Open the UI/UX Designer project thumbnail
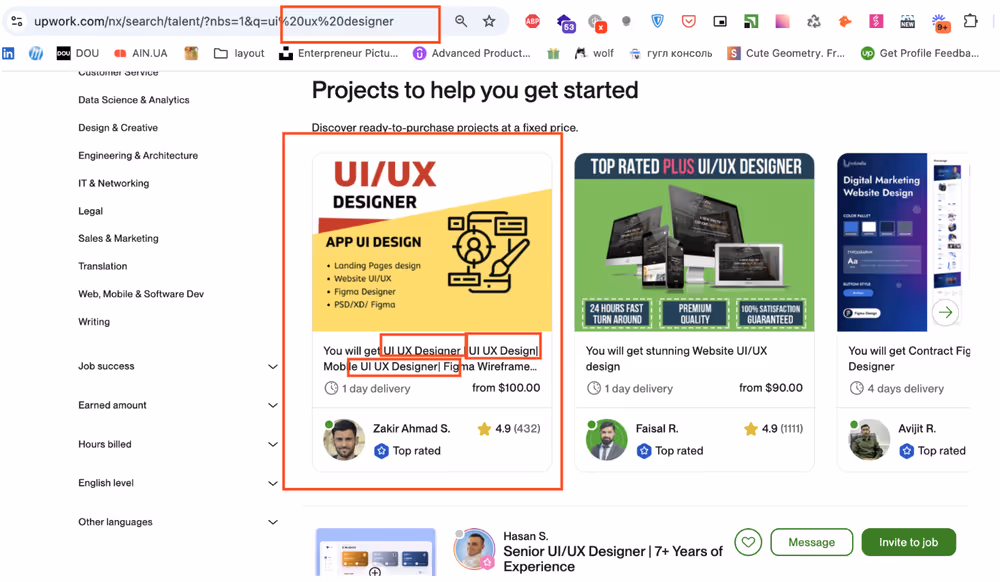1000x582 pixels. pos(432,242)
